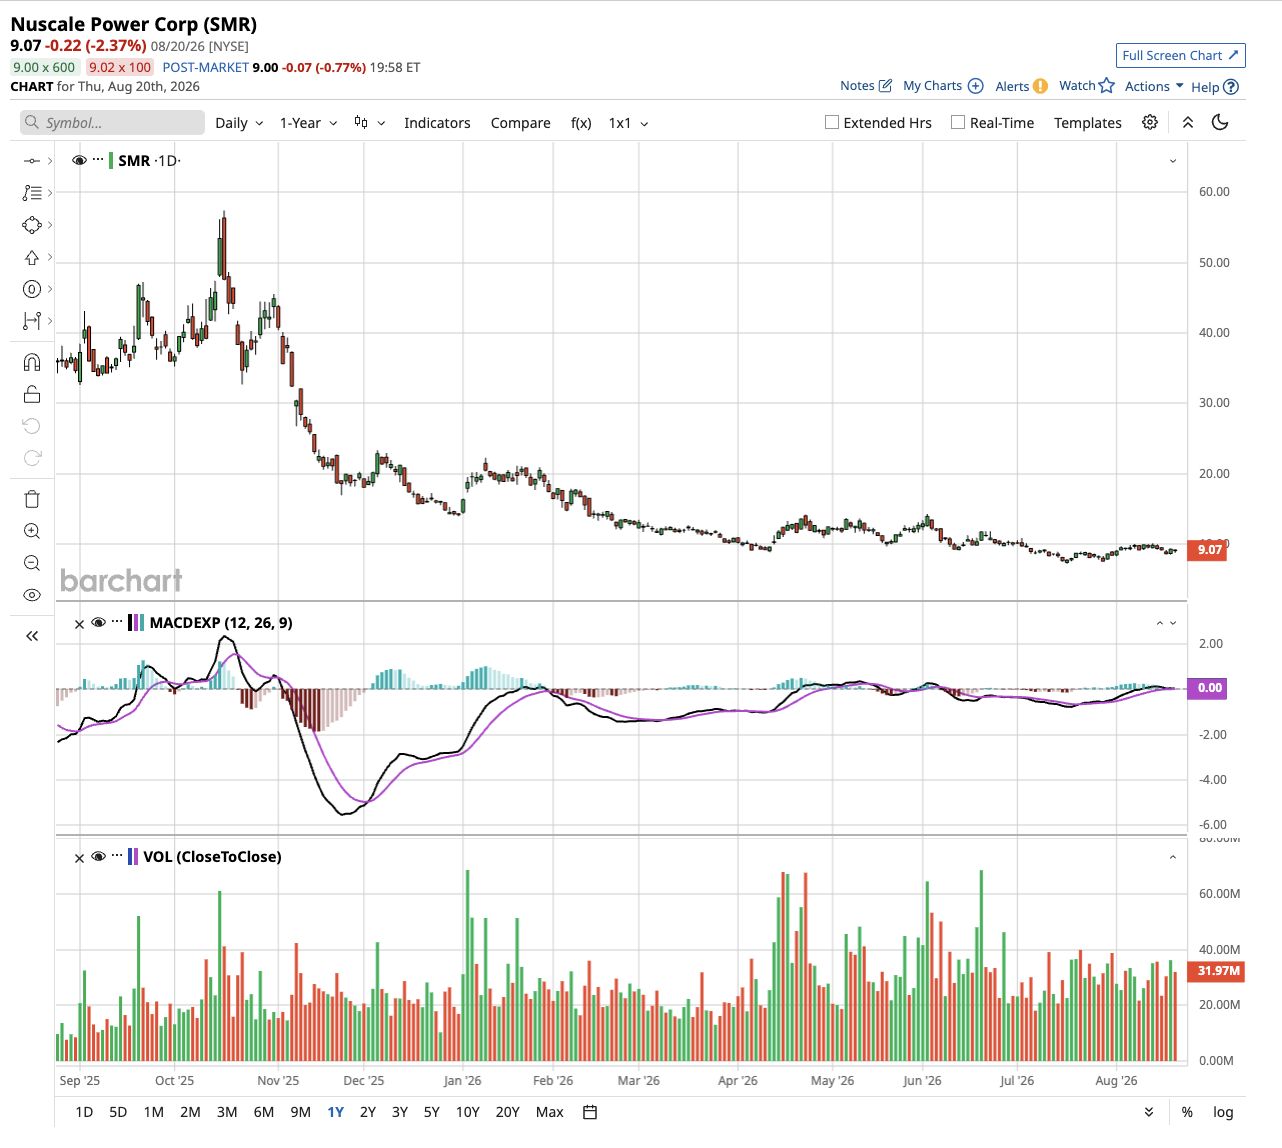Open the candlestick chart type dropdown
1282x1148 pixels.
[x=369, y=123]
